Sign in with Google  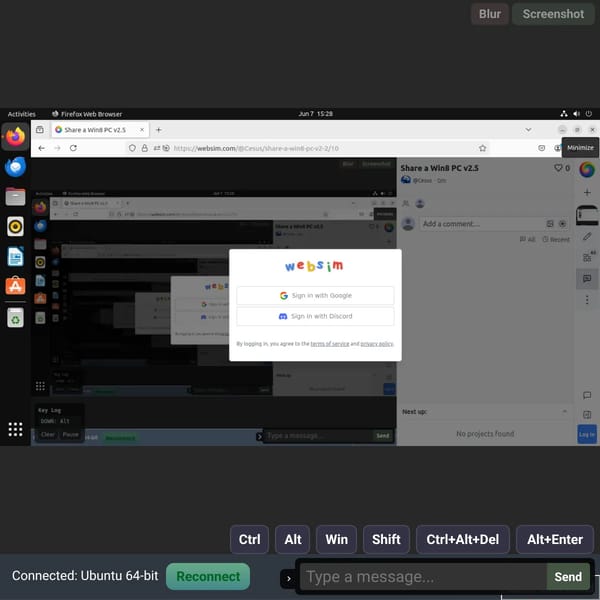[315, 295]
